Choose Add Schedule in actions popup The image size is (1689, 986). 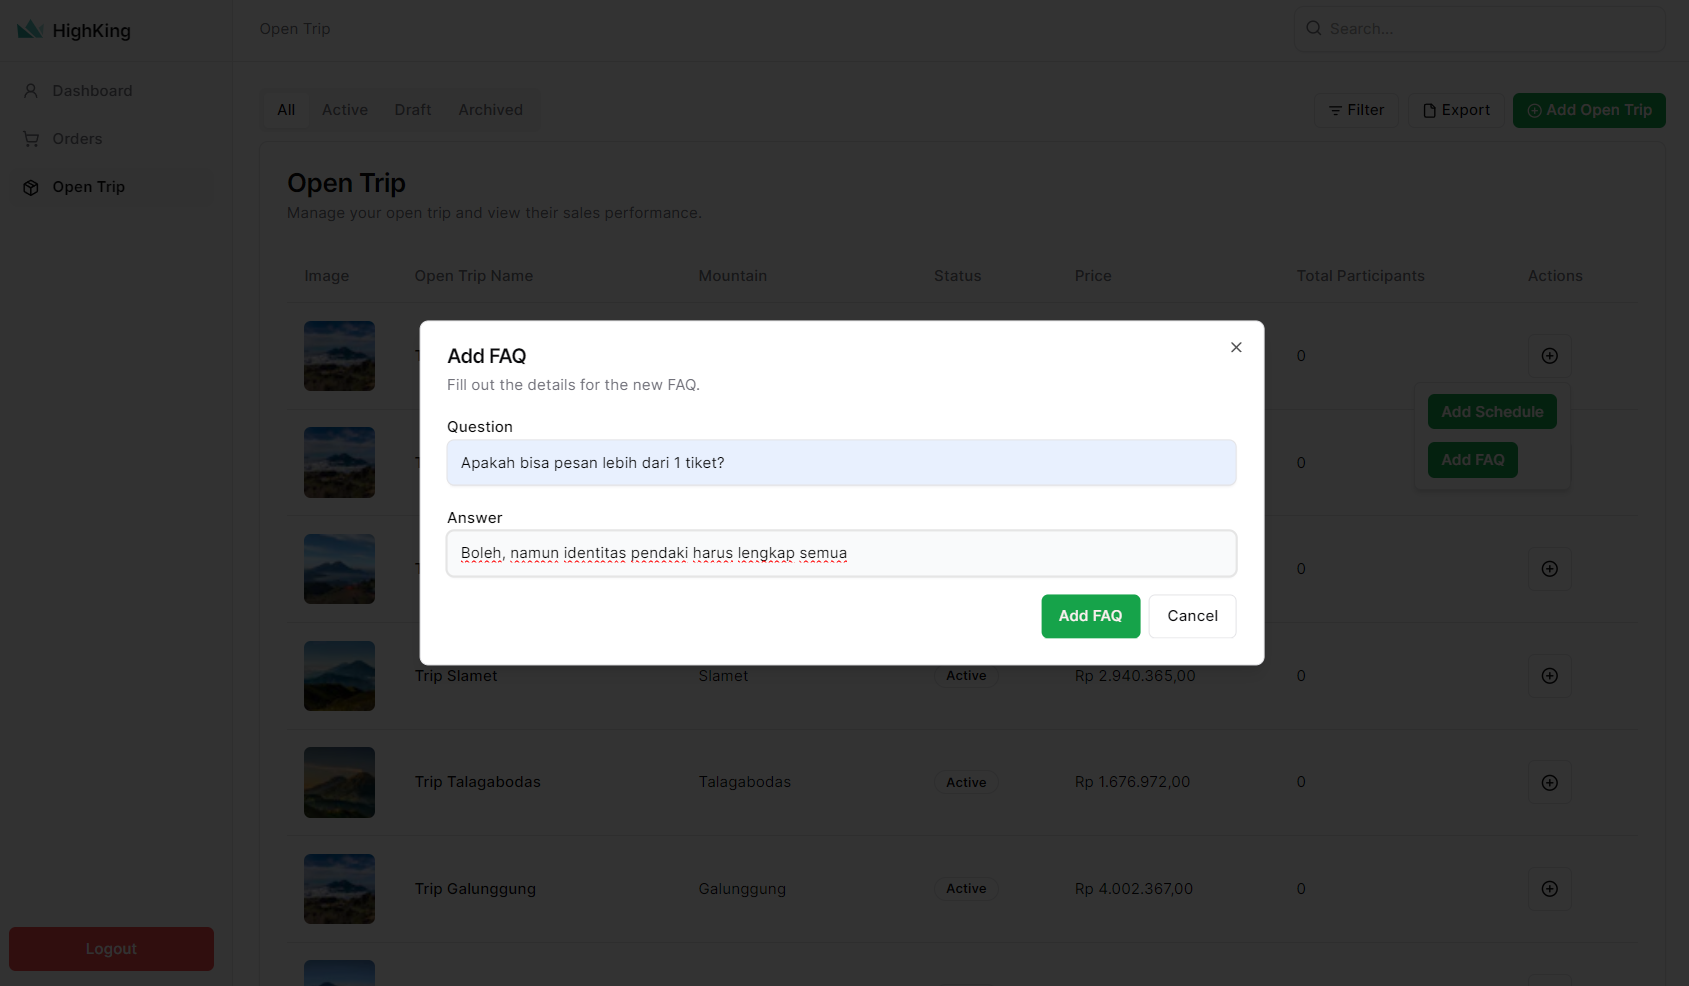pos(1492,412)
